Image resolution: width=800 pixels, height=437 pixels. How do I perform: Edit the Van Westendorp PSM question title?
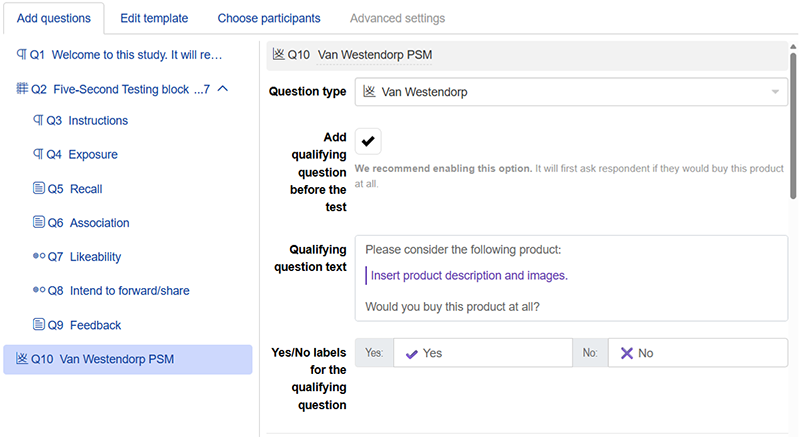coord(374,55)
